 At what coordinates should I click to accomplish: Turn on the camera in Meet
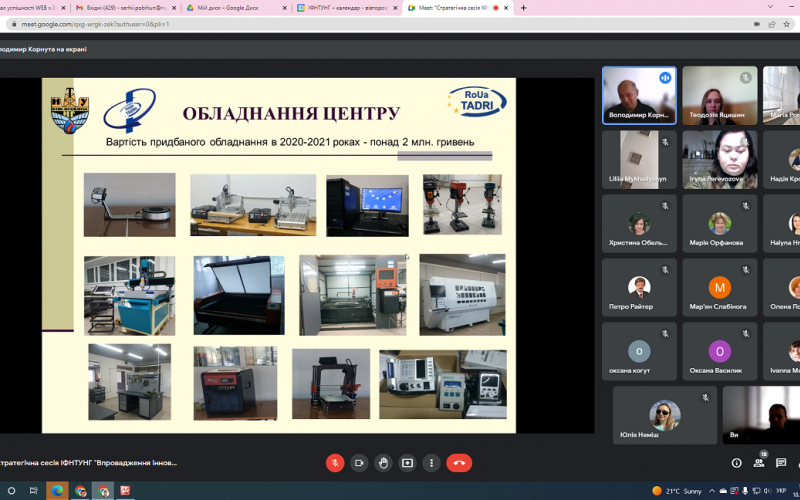point(359,463)
